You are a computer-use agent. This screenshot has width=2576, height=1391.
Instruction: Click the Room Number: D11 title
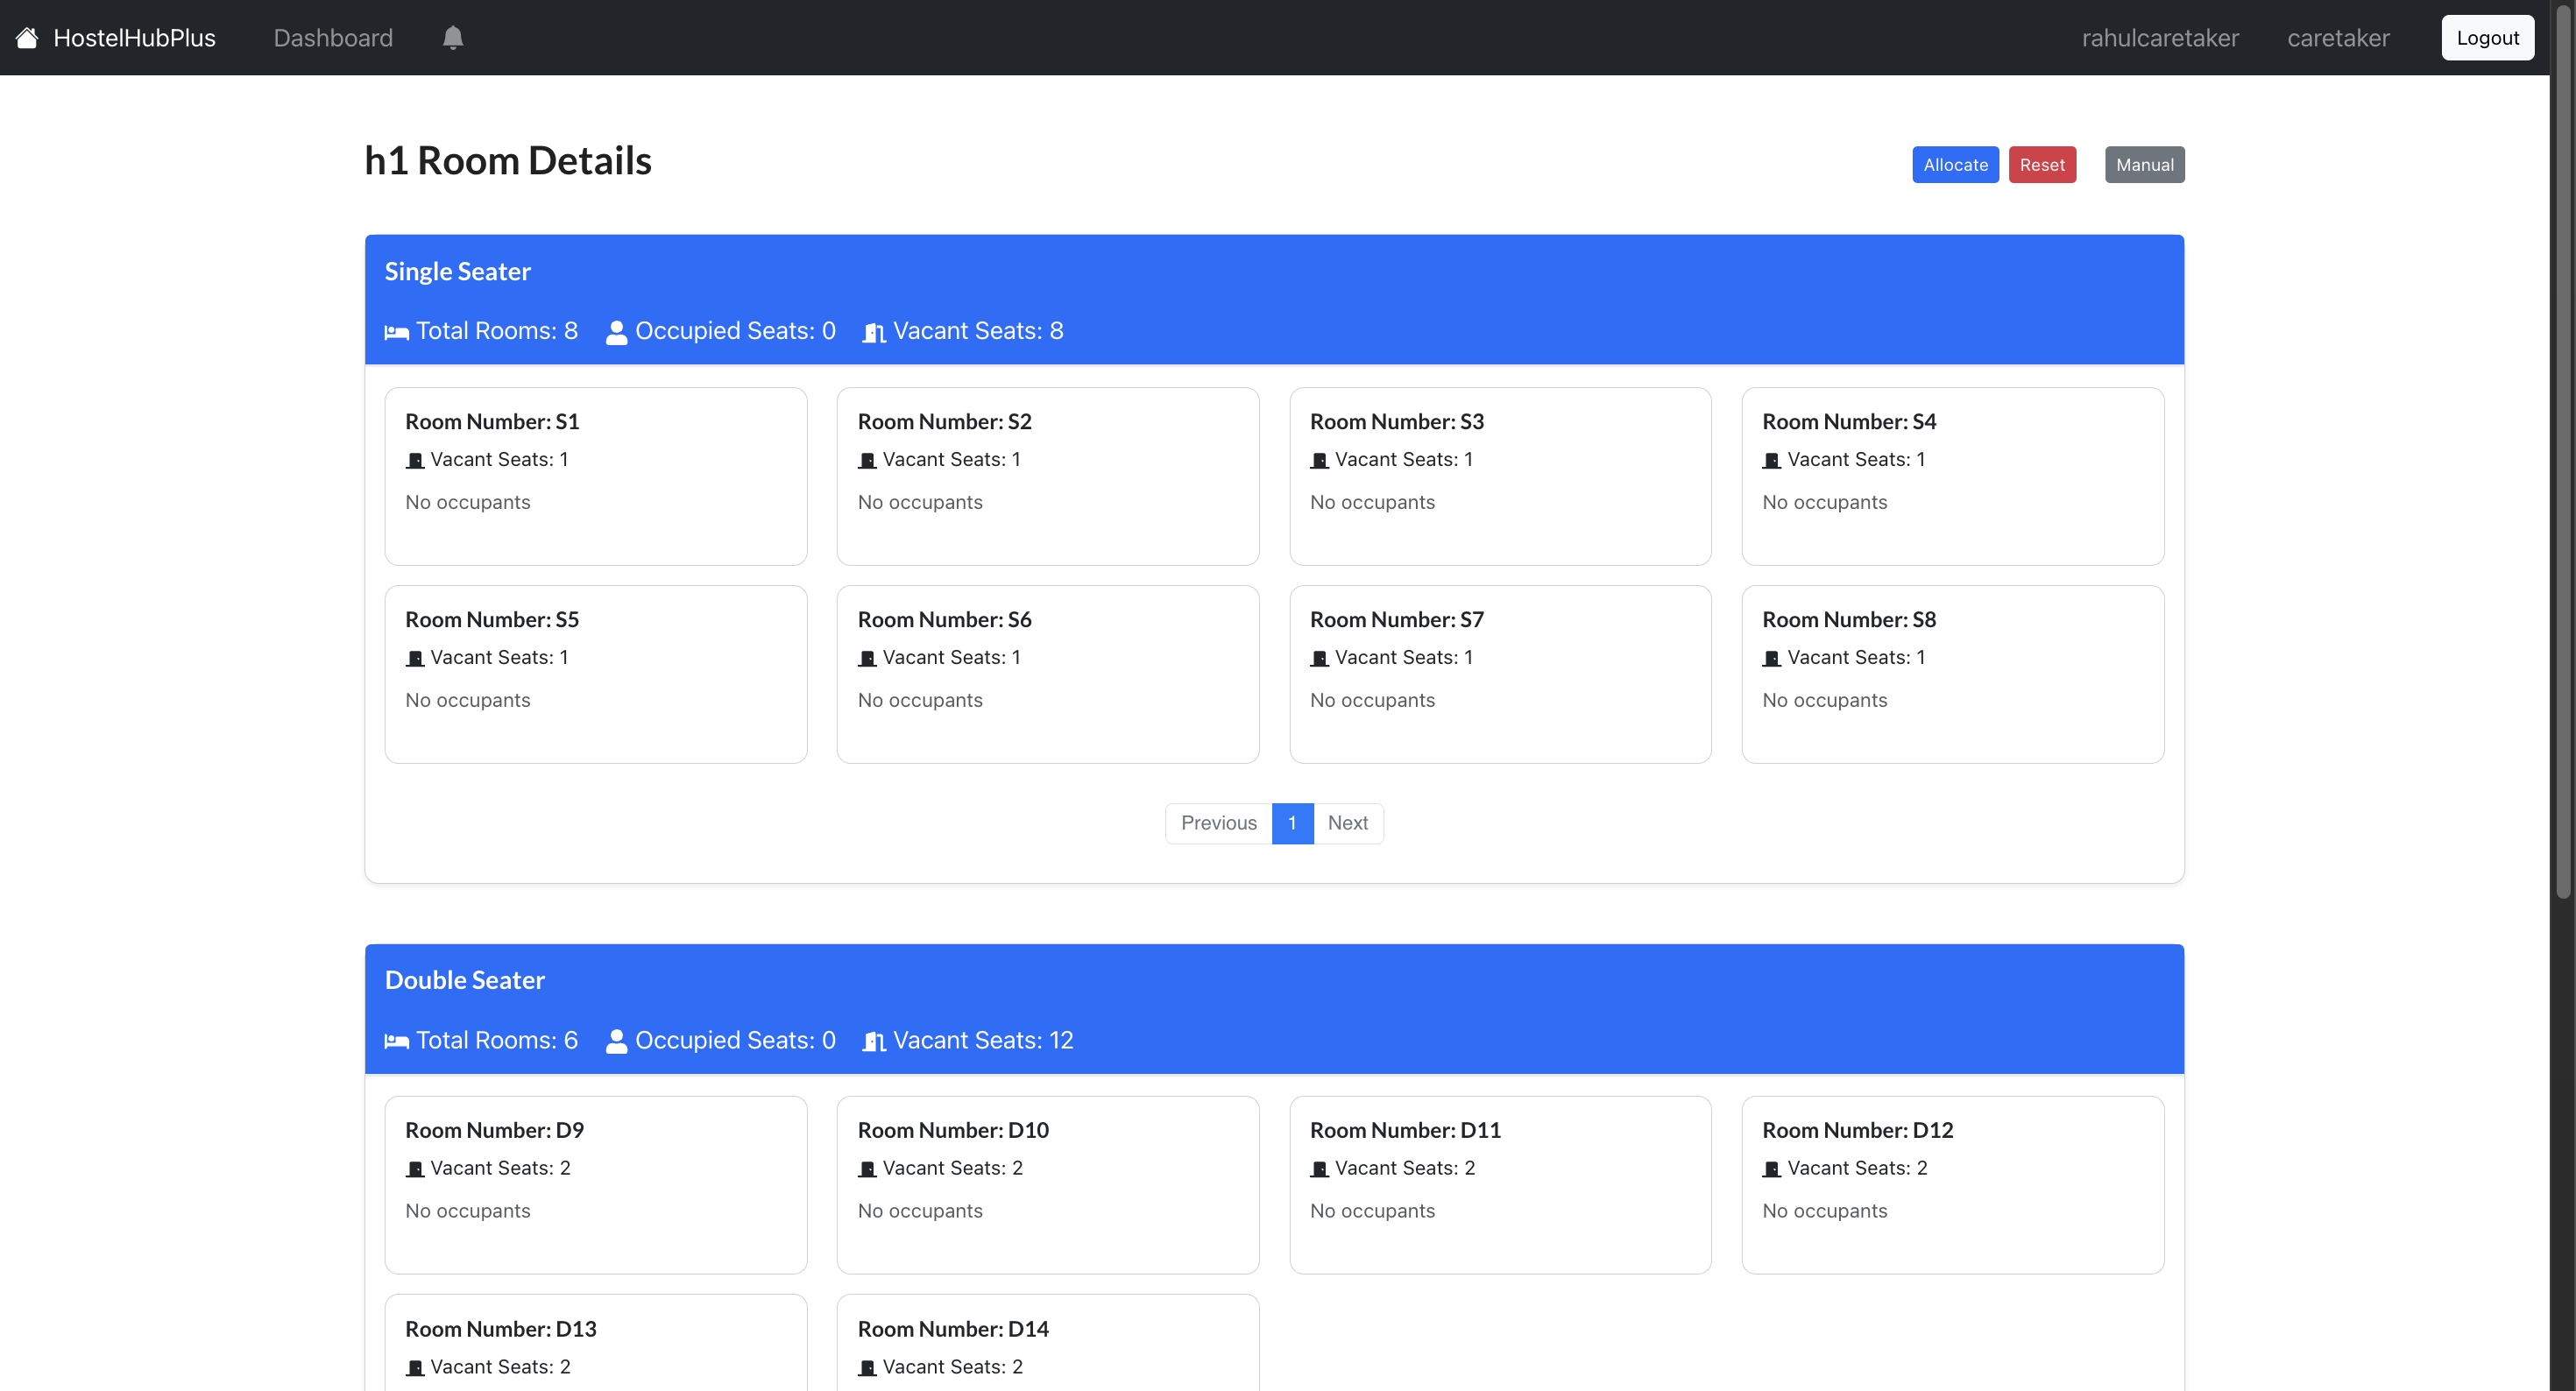(1405, 1130)
